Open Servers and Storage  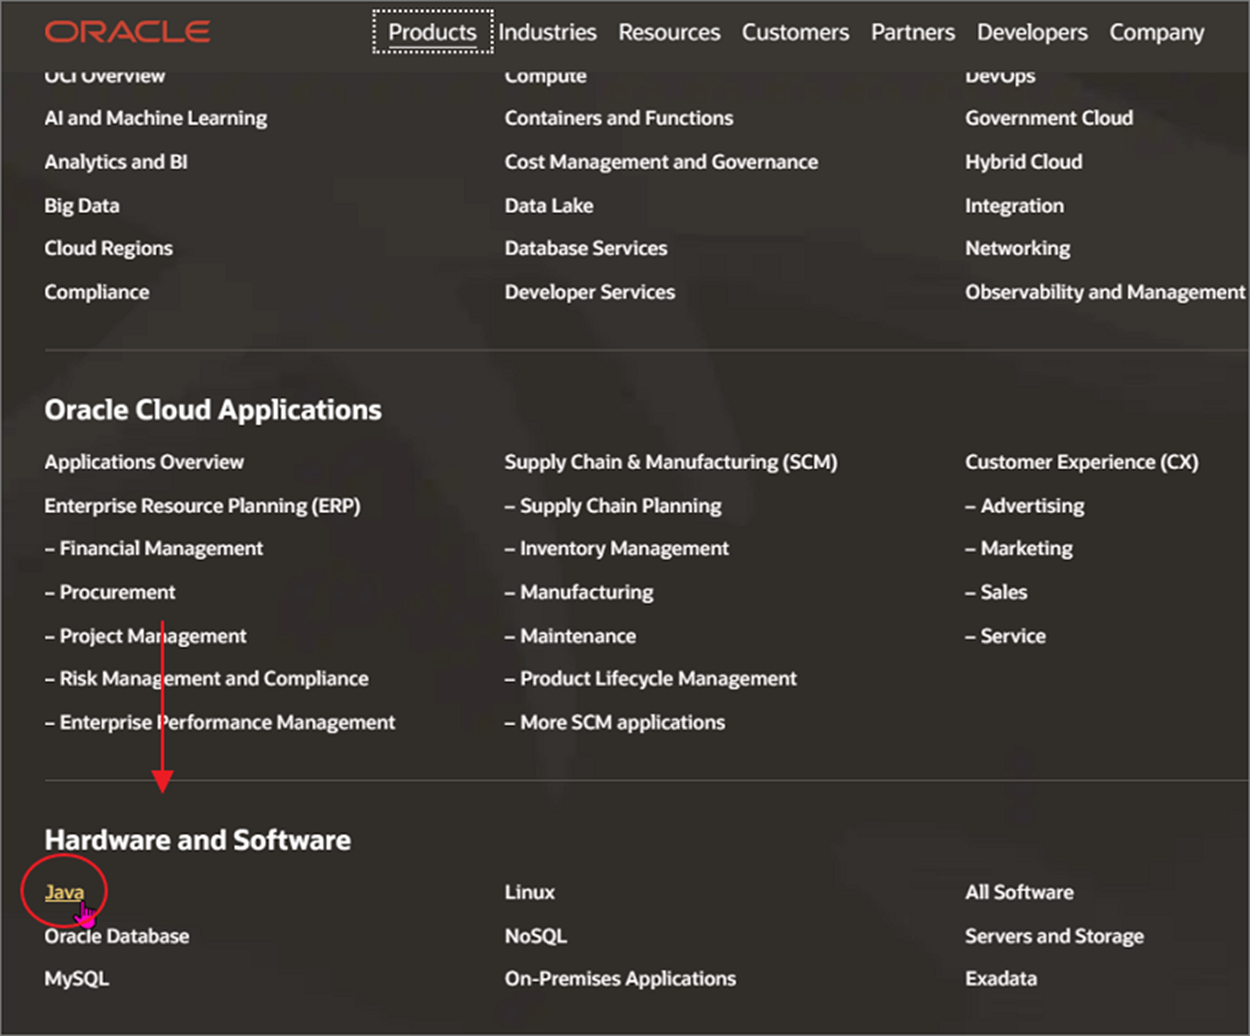tap(1055, 936)
